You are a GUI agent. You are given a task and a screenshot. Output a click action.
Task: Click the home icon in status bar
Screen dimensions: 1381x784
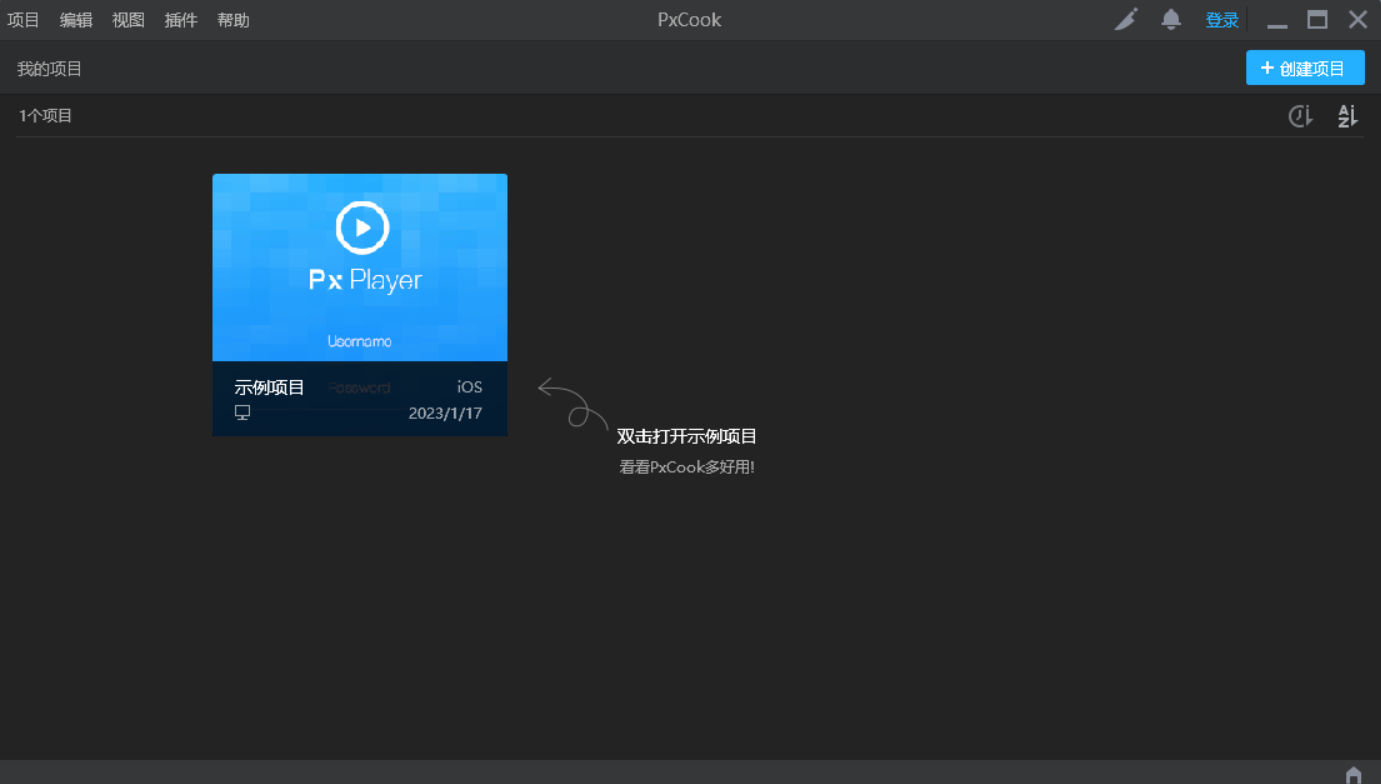[x=1354, y=774]
